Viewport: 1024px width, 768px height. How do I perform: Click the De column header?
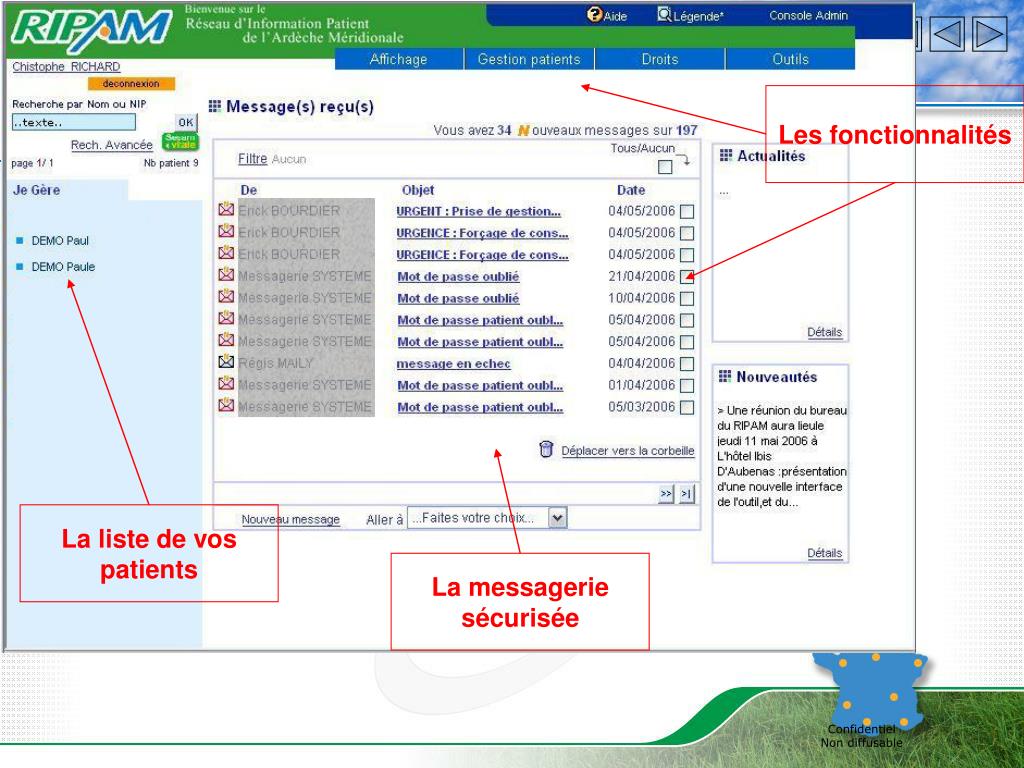tap(248, 190)
